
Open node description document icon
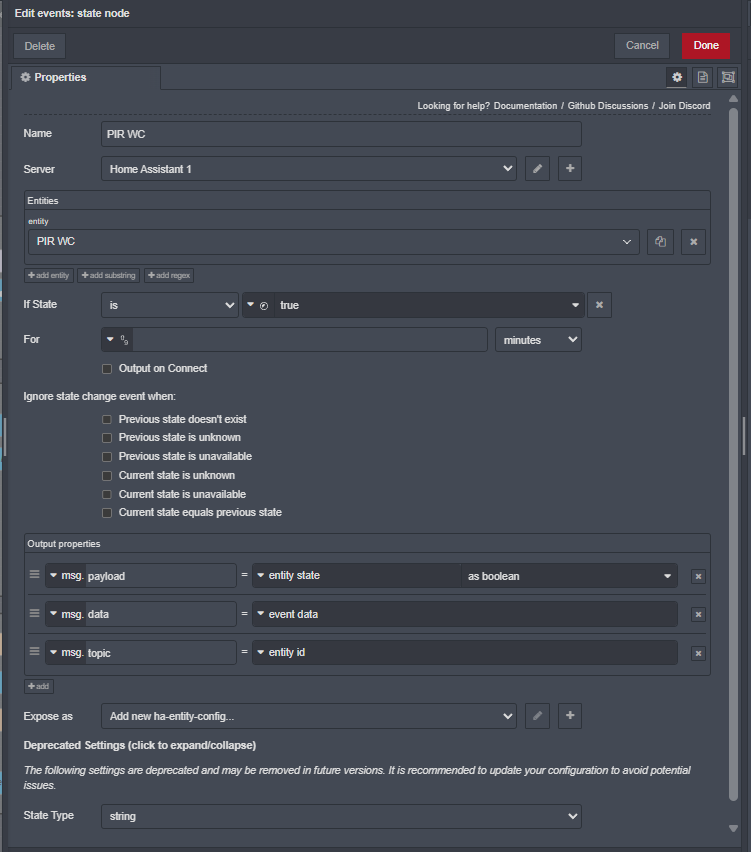(x=703, y=77)
